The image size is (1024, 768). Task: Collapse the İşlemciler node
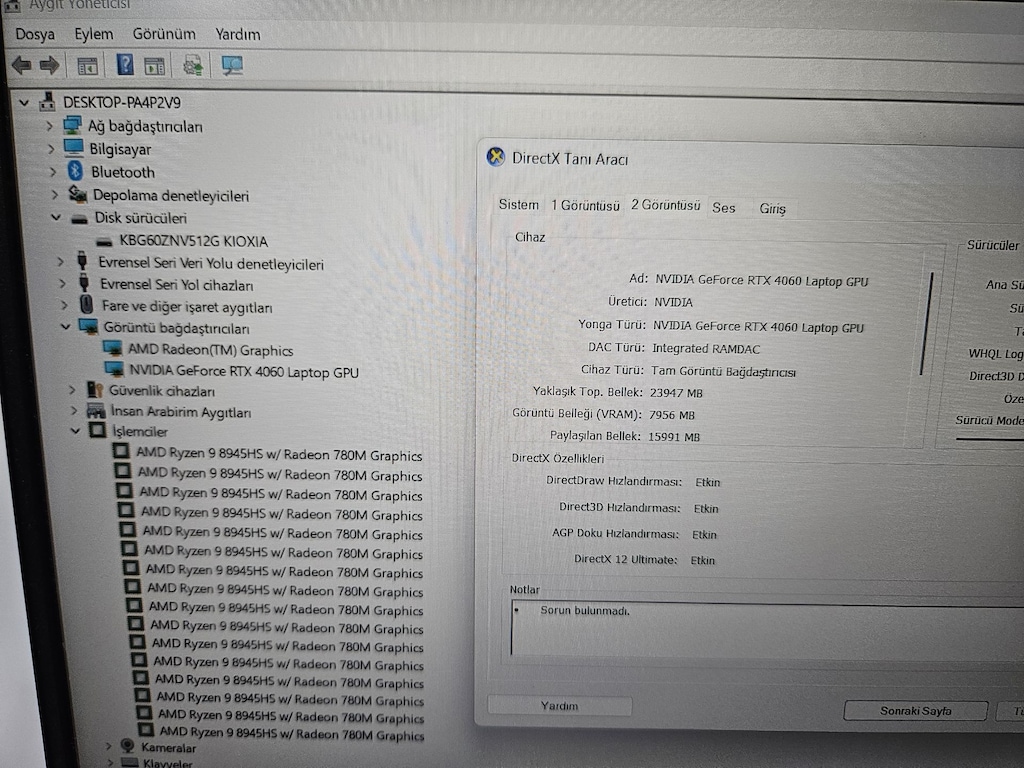tap(76, 430)
